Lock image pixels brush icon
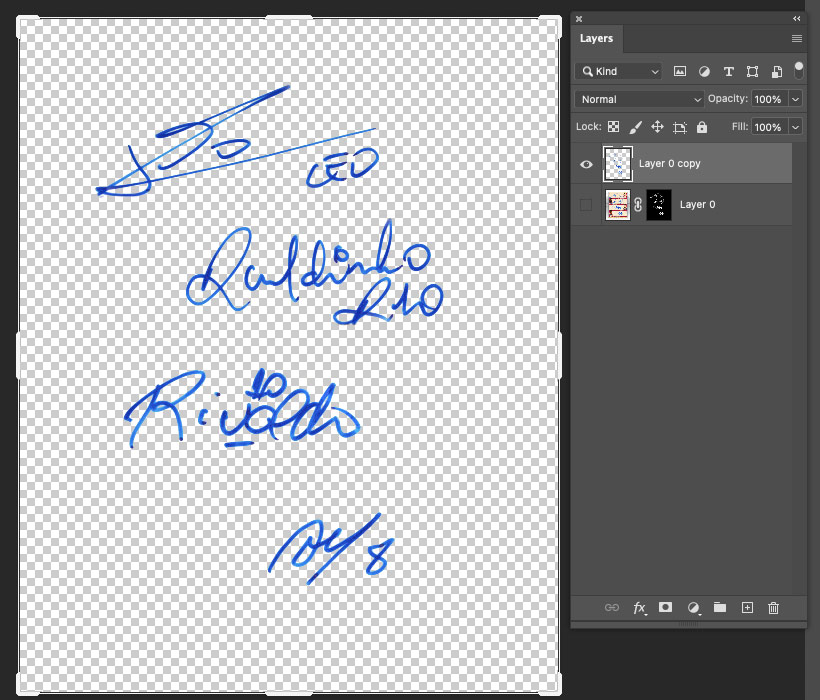Screen dimensions: 820x700 (635, 127)
